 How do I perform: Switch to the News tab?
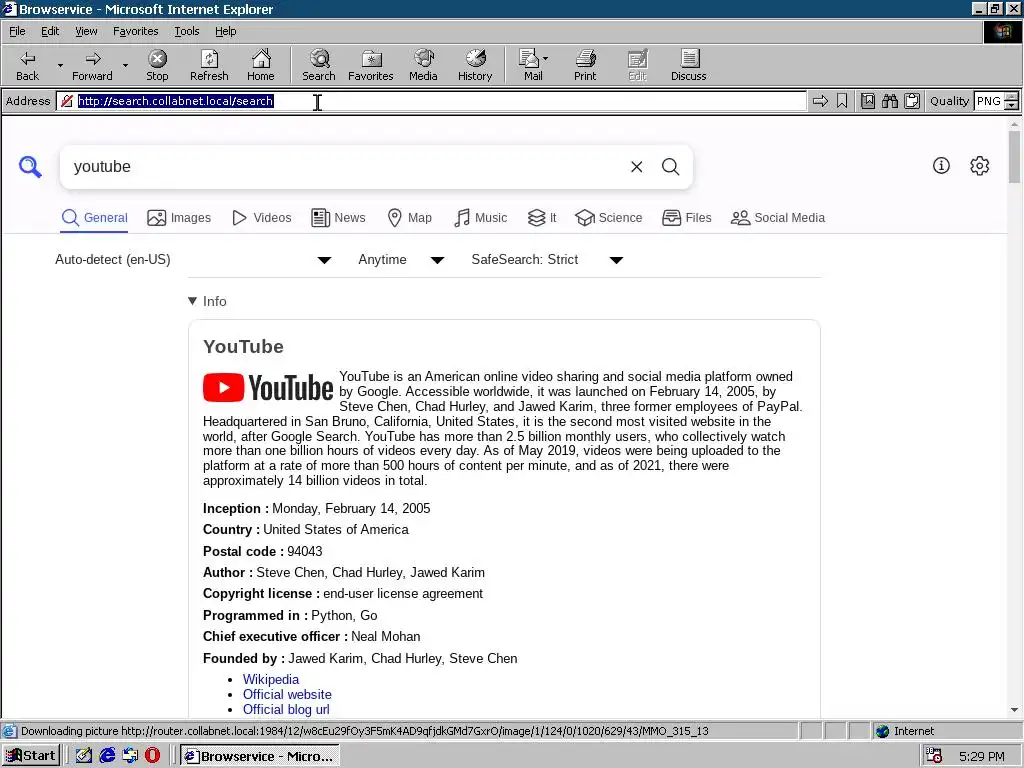[338, 217]
